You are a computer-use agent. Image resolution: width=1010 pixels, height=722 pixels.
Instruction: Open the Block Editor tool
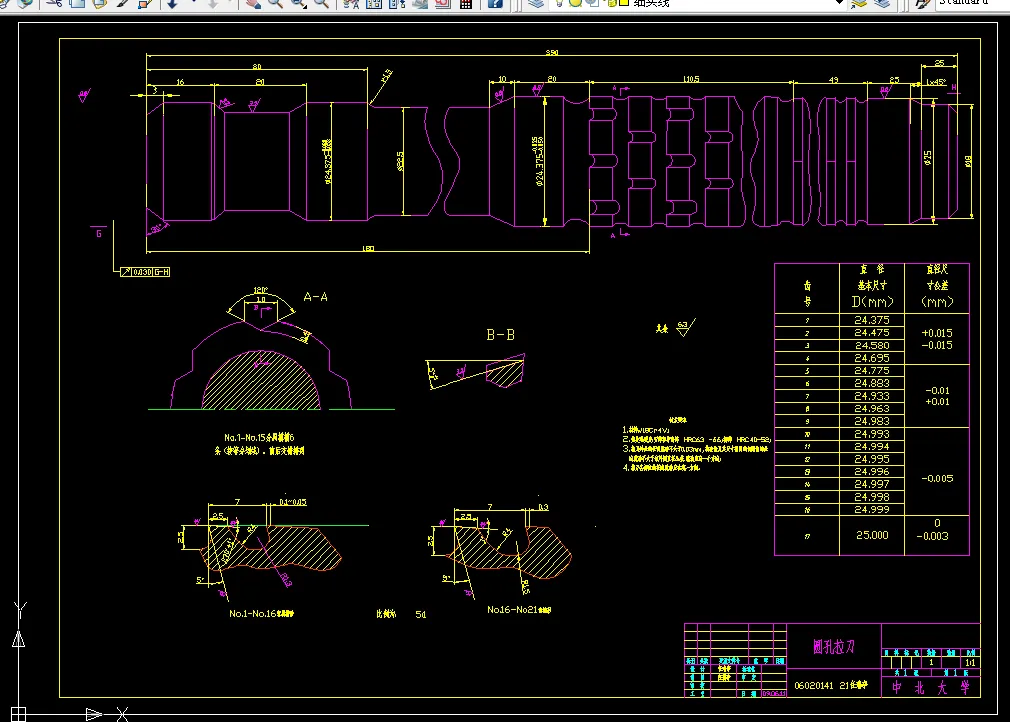(145, 3)
